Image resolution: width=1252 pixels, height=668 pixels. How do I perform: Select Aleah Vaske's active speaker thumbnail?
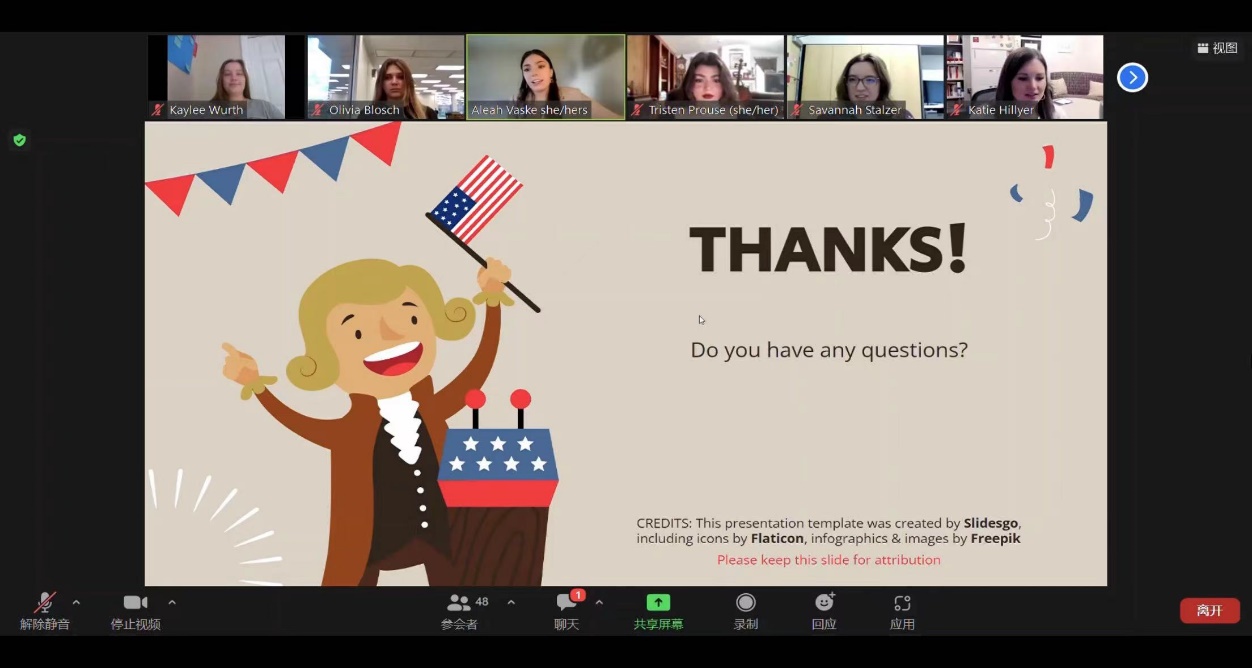click(546, 77)
